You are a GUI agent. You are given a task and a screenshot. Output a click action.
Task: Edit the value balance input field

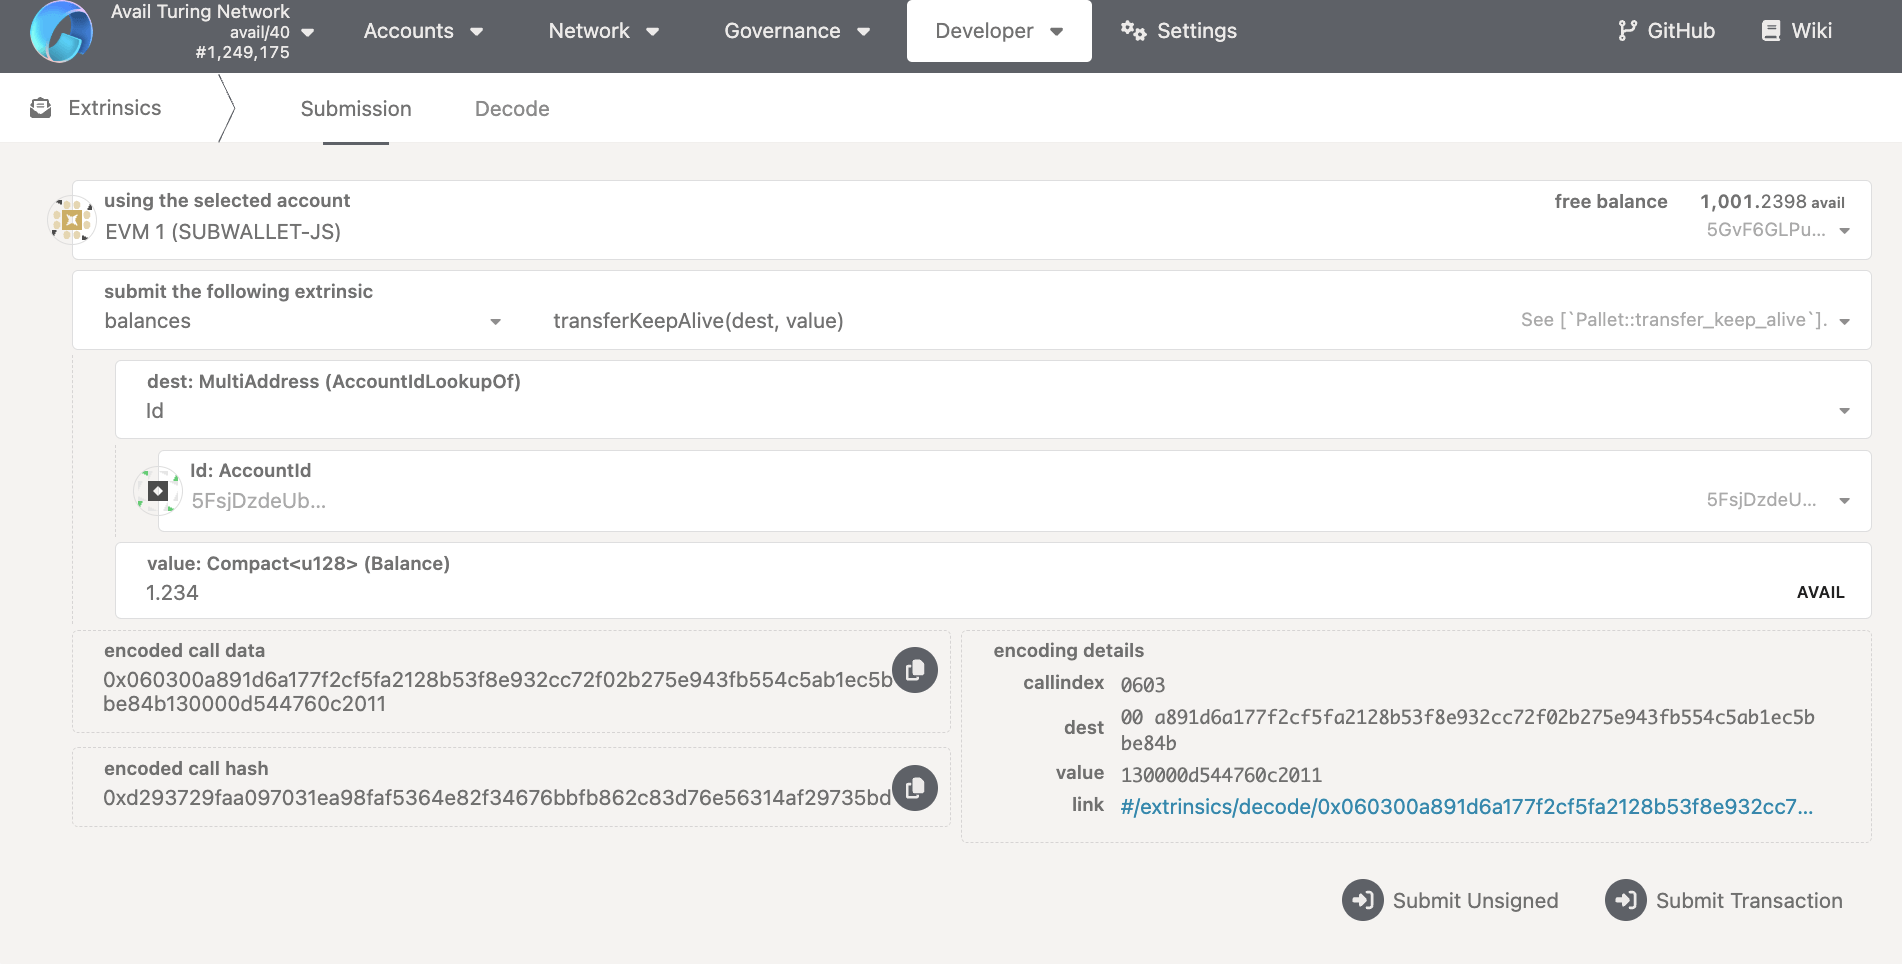pos(900,593)
